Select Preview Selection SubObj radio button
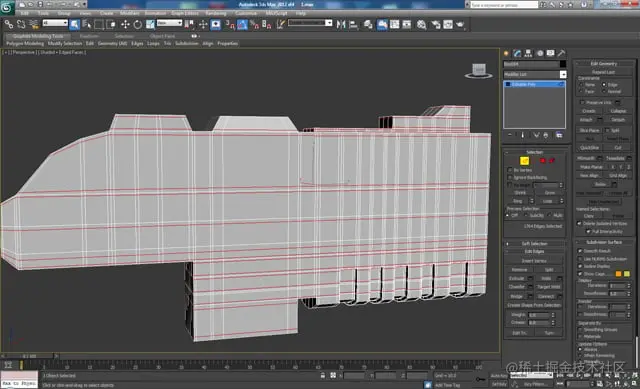This screenshot has height=389, width=640. [x=526, y=215]
